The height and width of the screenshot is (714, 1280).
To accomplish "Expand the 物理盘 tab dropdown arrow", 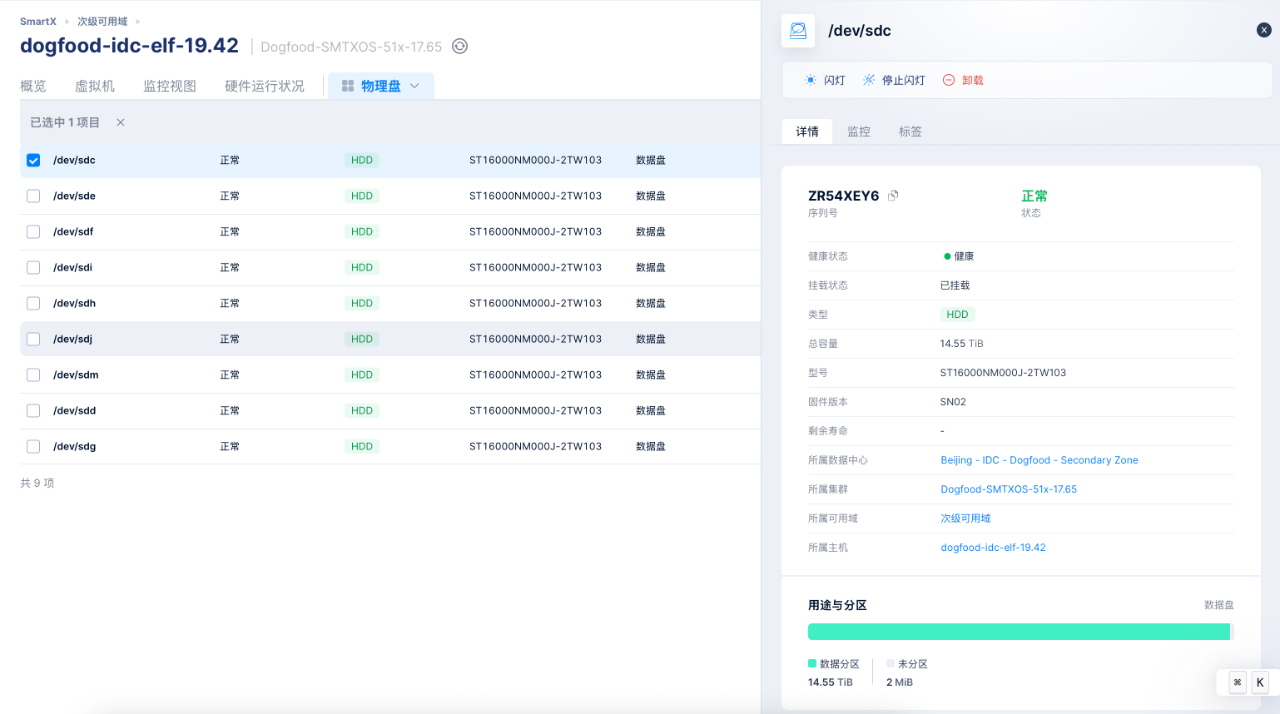I will (415, 86).
